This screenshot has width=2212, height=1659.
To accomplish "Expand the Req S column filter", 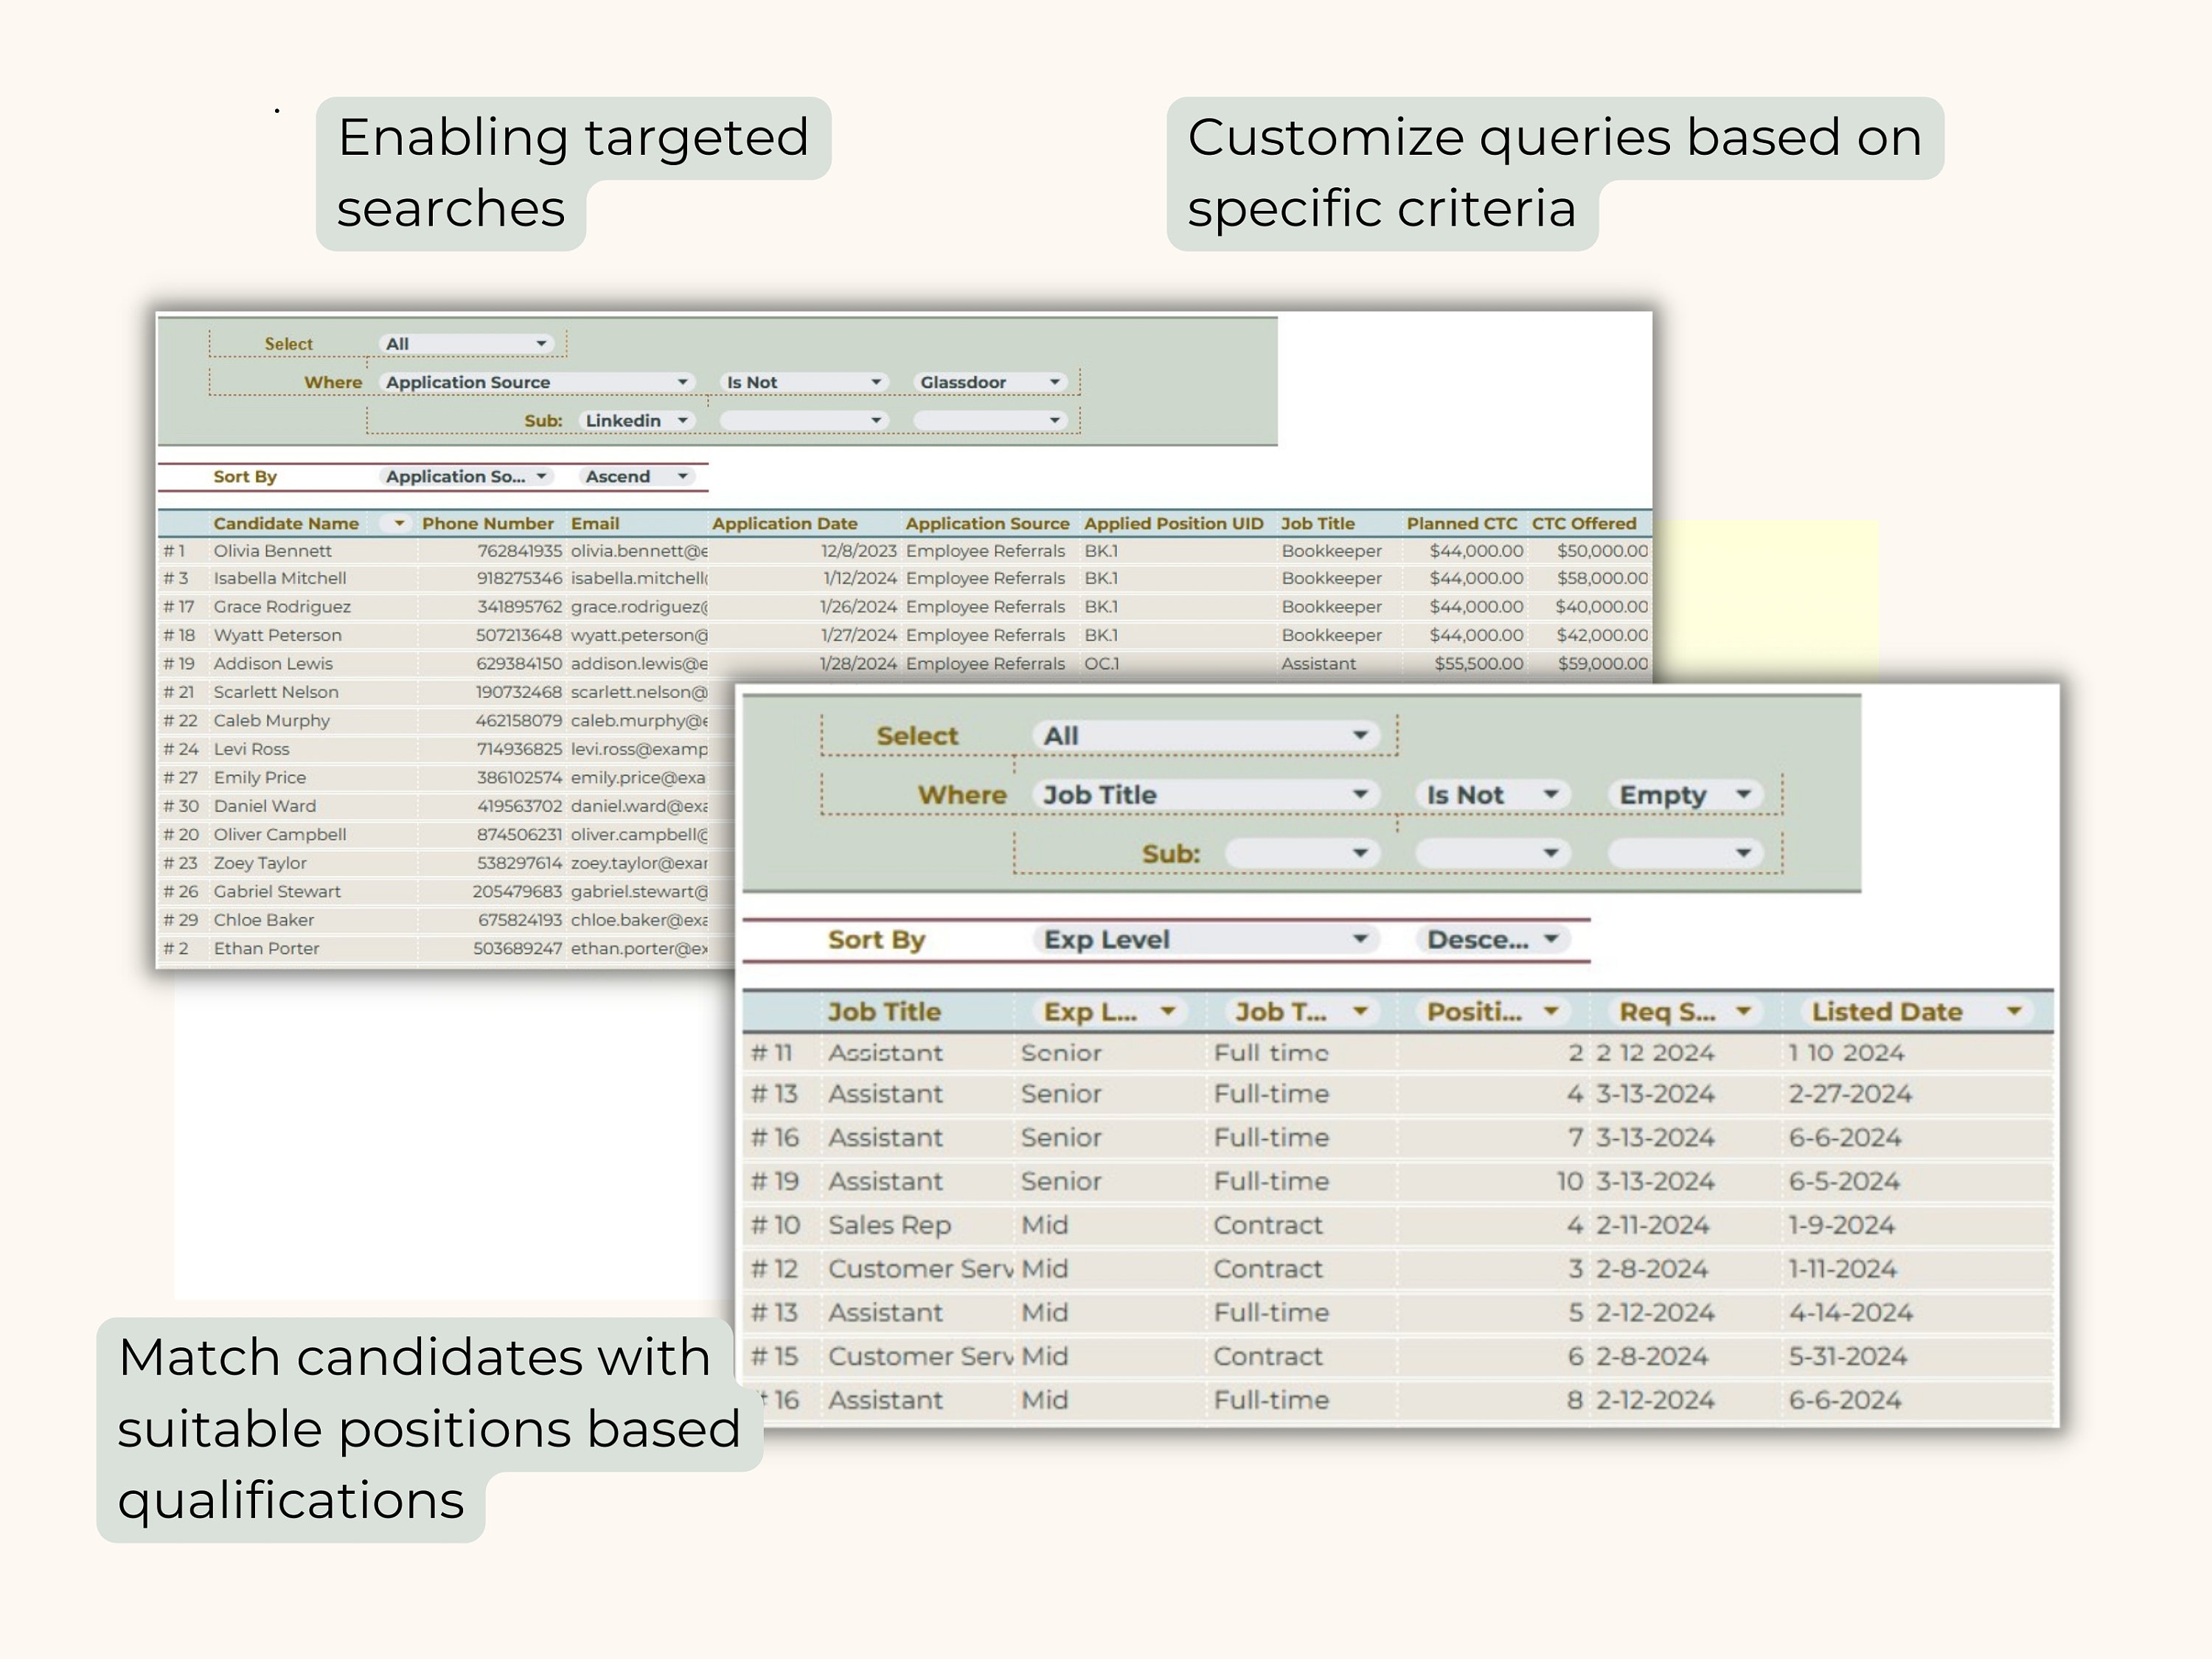I will [1745, 1012].
